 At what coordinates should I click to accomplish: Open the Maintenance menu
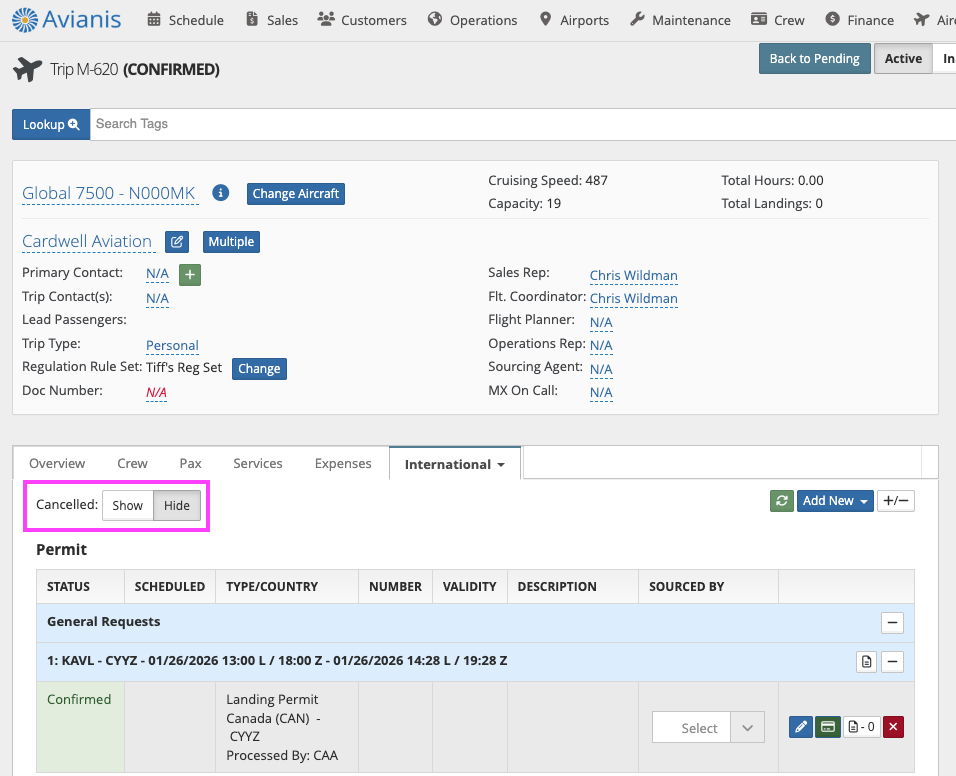(x=681, y=20)
